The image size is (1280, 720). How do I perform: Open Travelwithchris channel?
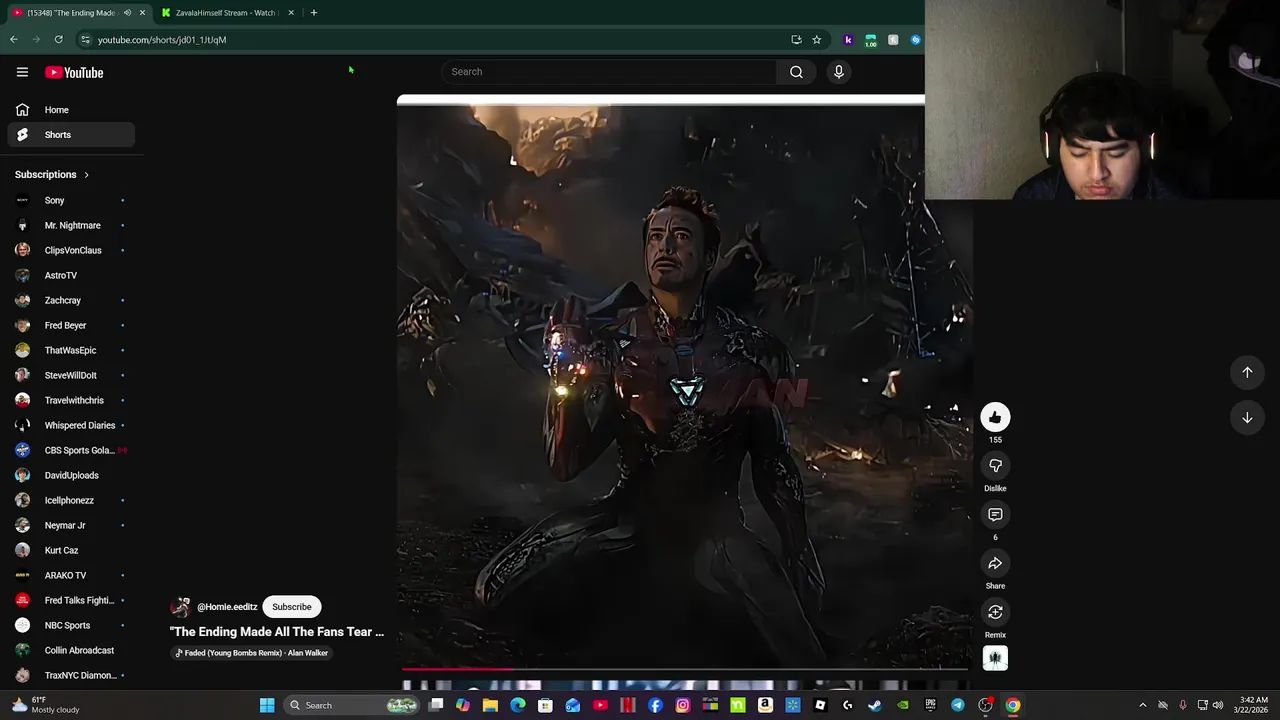[71, 400]
